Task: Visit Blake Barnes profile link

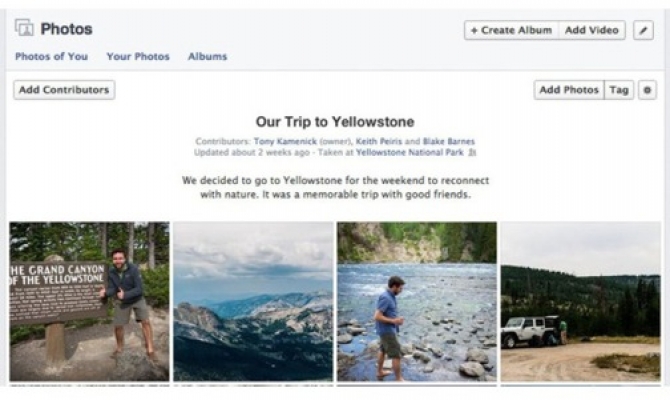Action: click(x=448, y=142)
